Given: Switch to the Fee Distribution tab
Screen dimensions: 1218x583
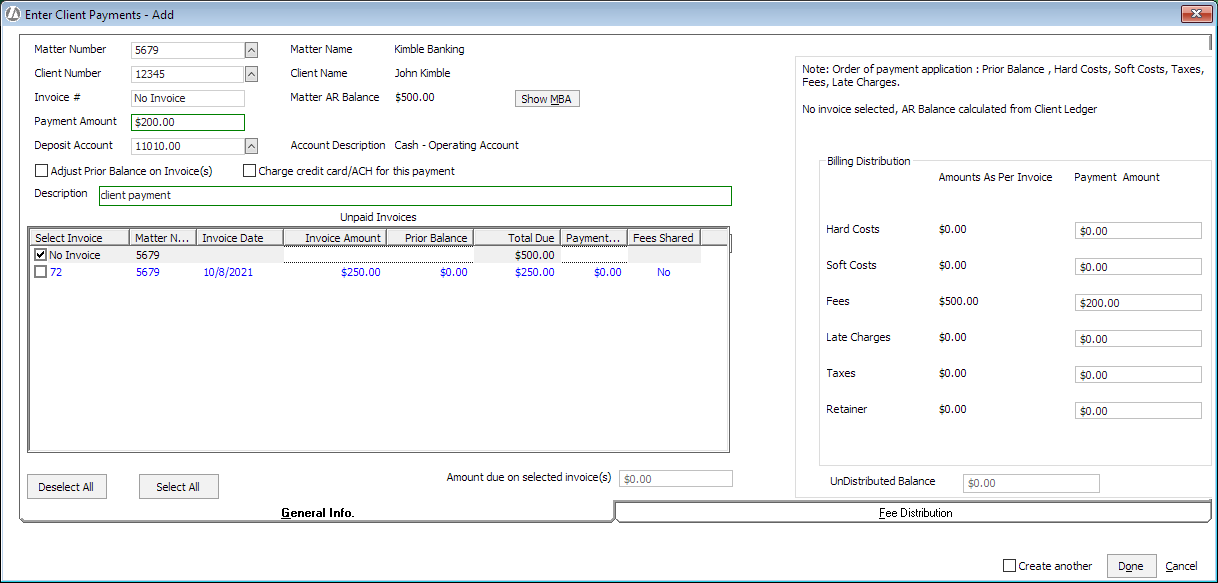Looking at the screenshot, I should tap(914, 513).
